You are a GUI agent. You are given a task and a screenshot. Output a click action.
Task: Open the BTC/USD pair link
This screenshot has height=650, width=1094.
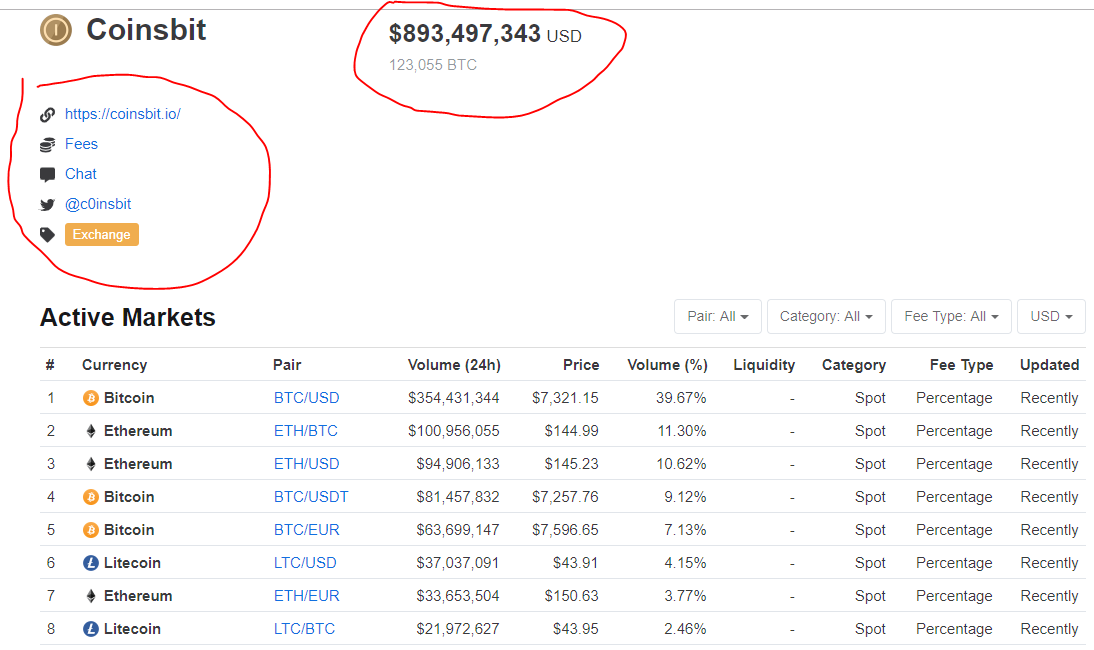click(306, 398)
